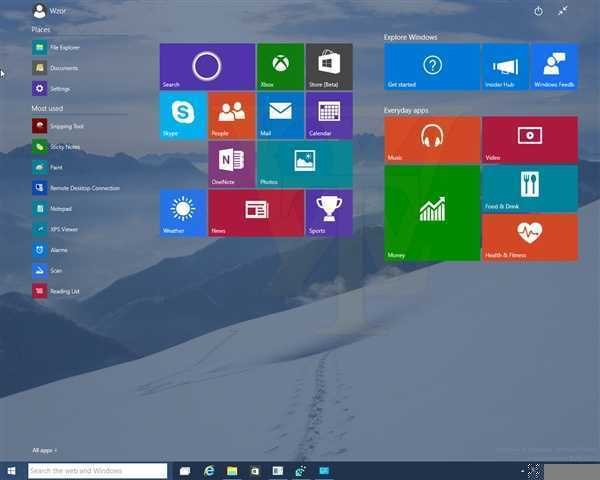
Task: Expand the All apps list
Action: 44,451
